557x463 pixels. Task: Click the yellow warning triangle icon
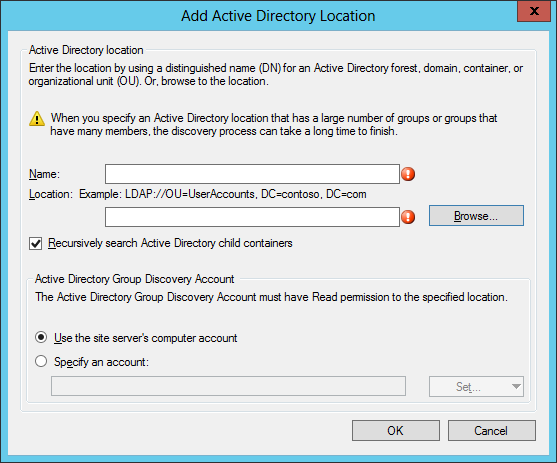tap(37, 119)
